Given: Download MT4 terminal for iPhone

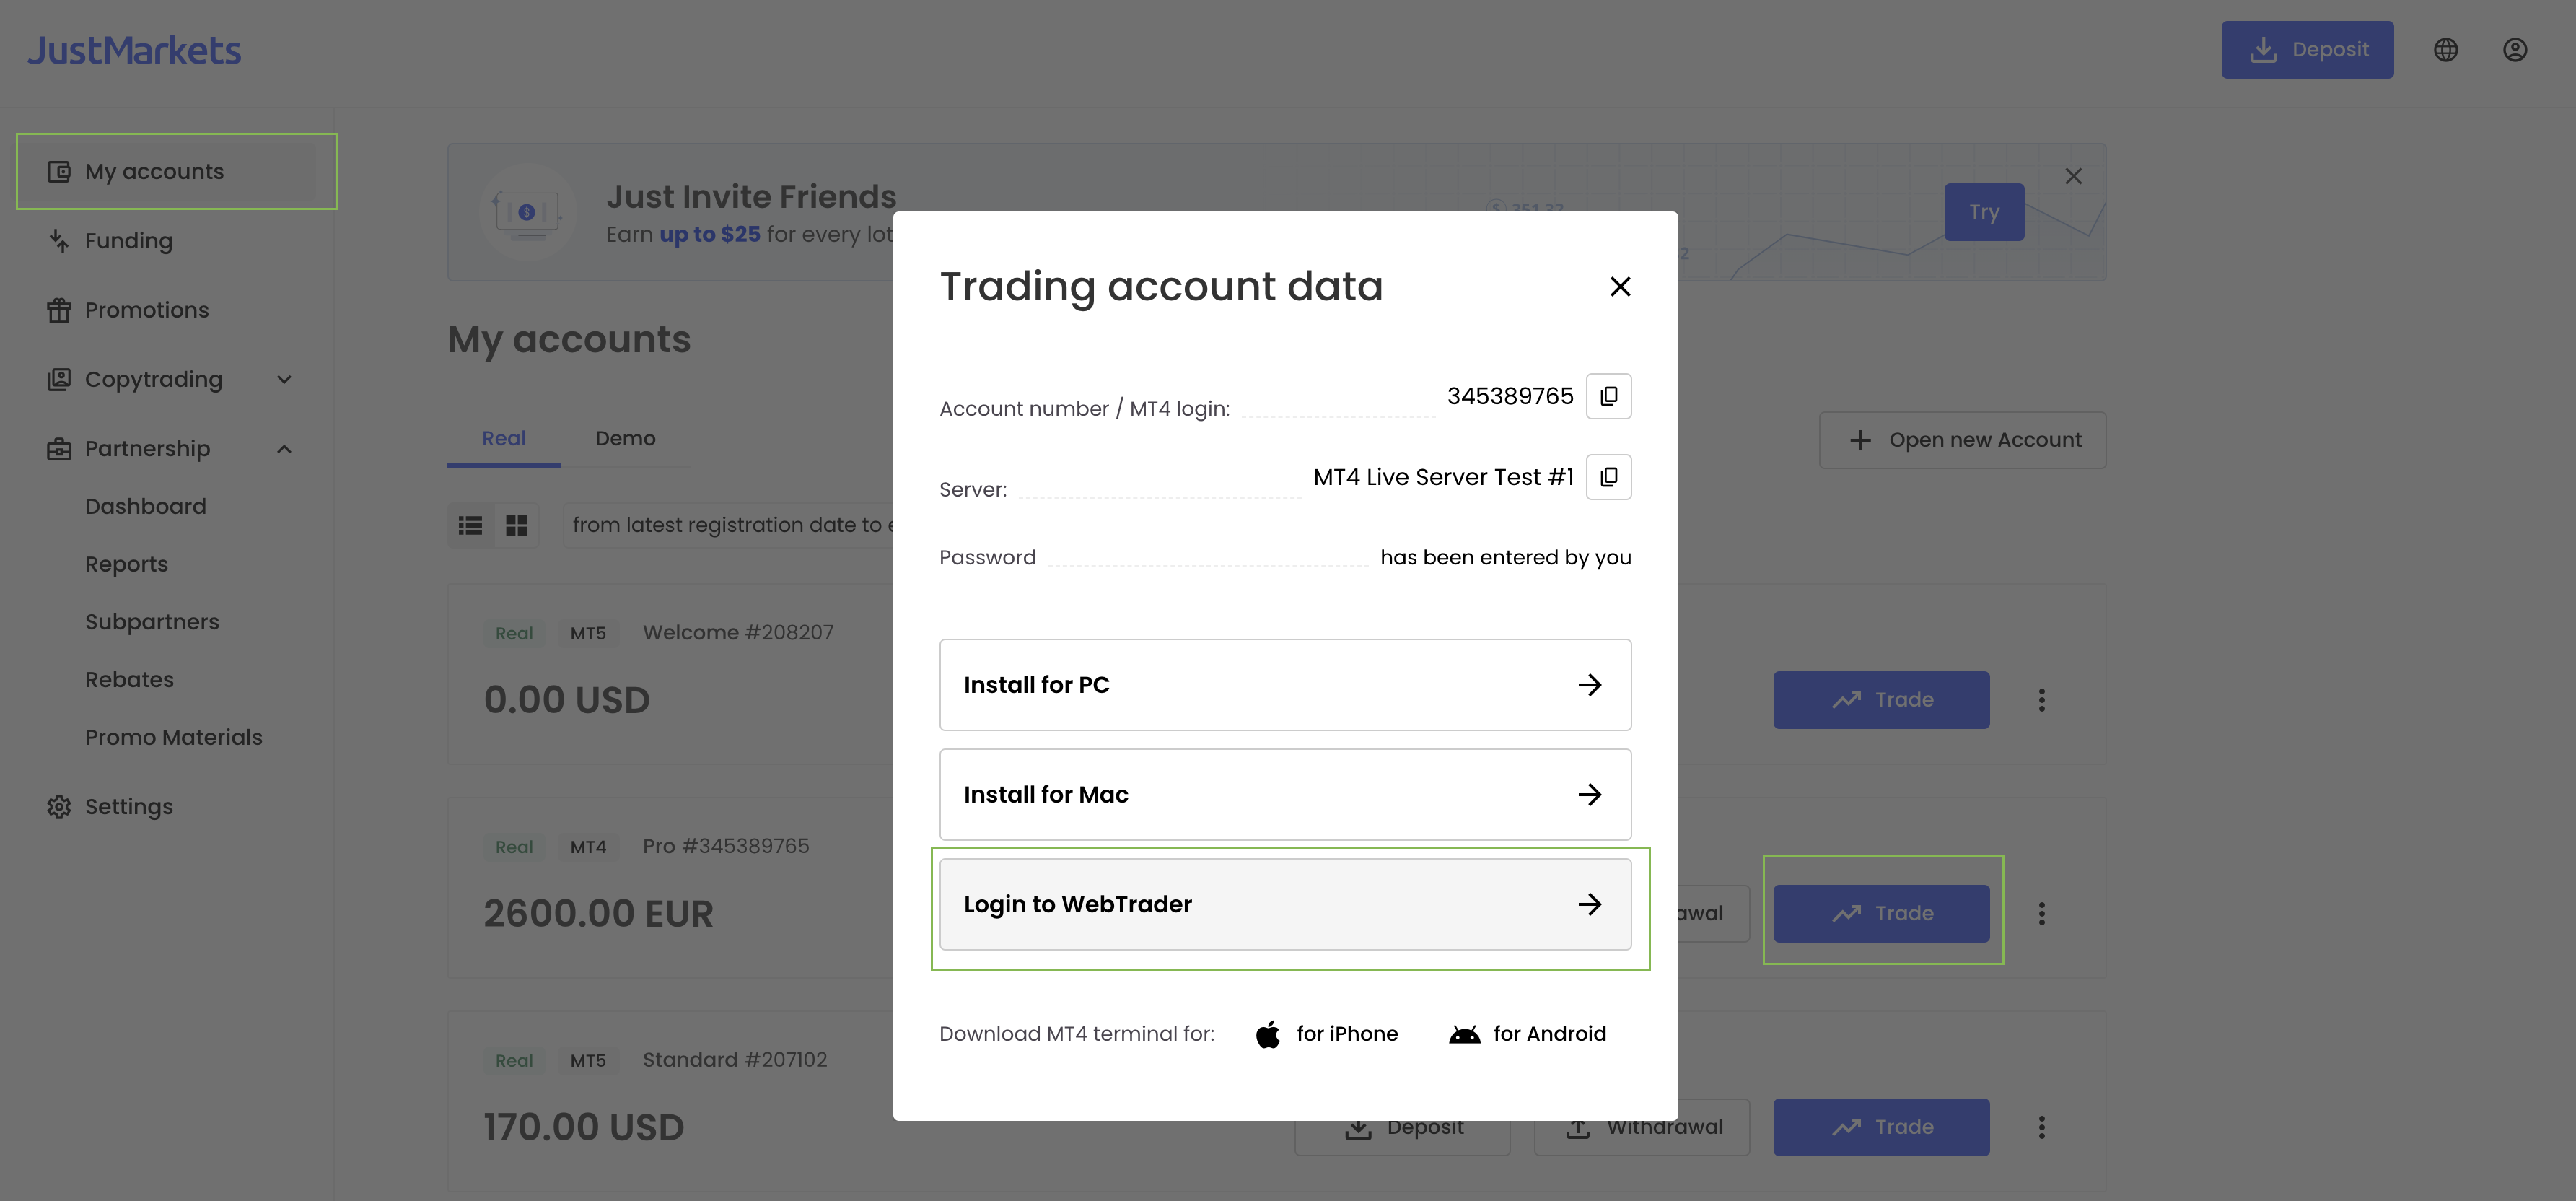Looking at the screenshot, I should [x=1327, y=1034].
